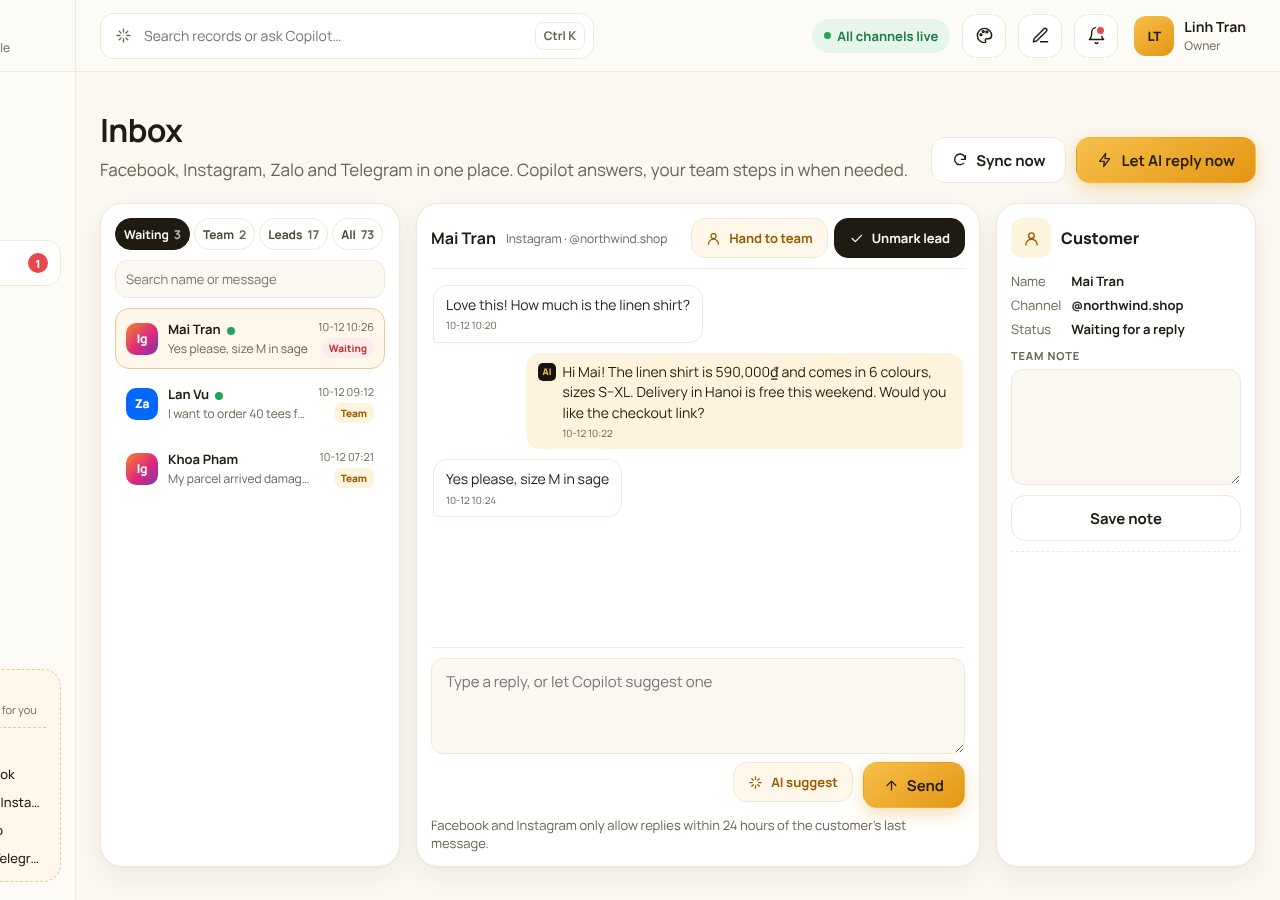Click the Waiting tag on Mai Tran's row
The width and height of the screenshot is (1280, 900).
(x=347, y=349)
